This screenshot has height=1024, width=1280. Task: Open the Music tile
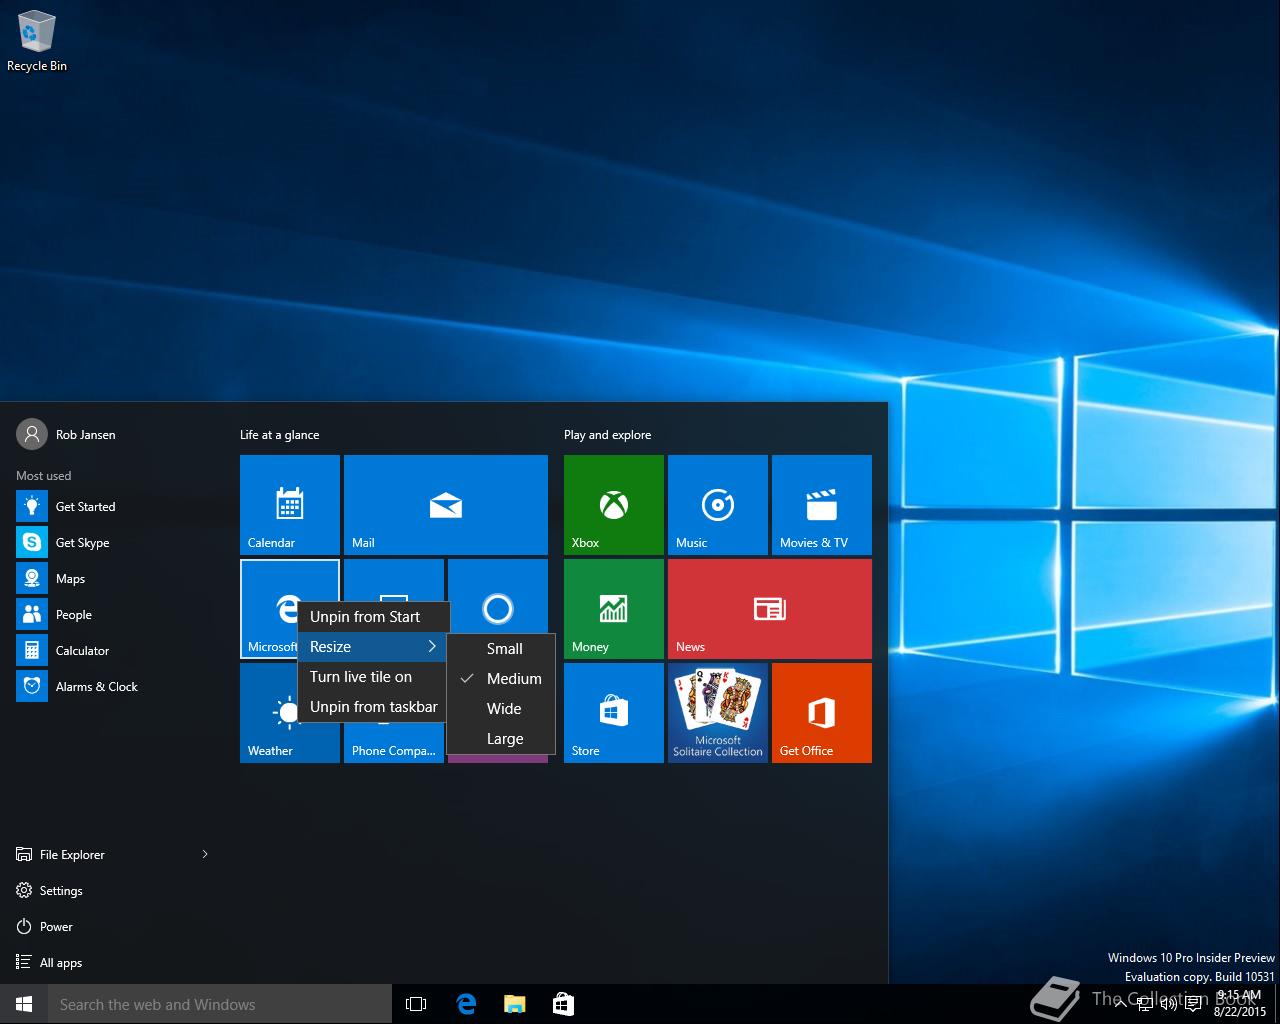[x=718, y=505]
